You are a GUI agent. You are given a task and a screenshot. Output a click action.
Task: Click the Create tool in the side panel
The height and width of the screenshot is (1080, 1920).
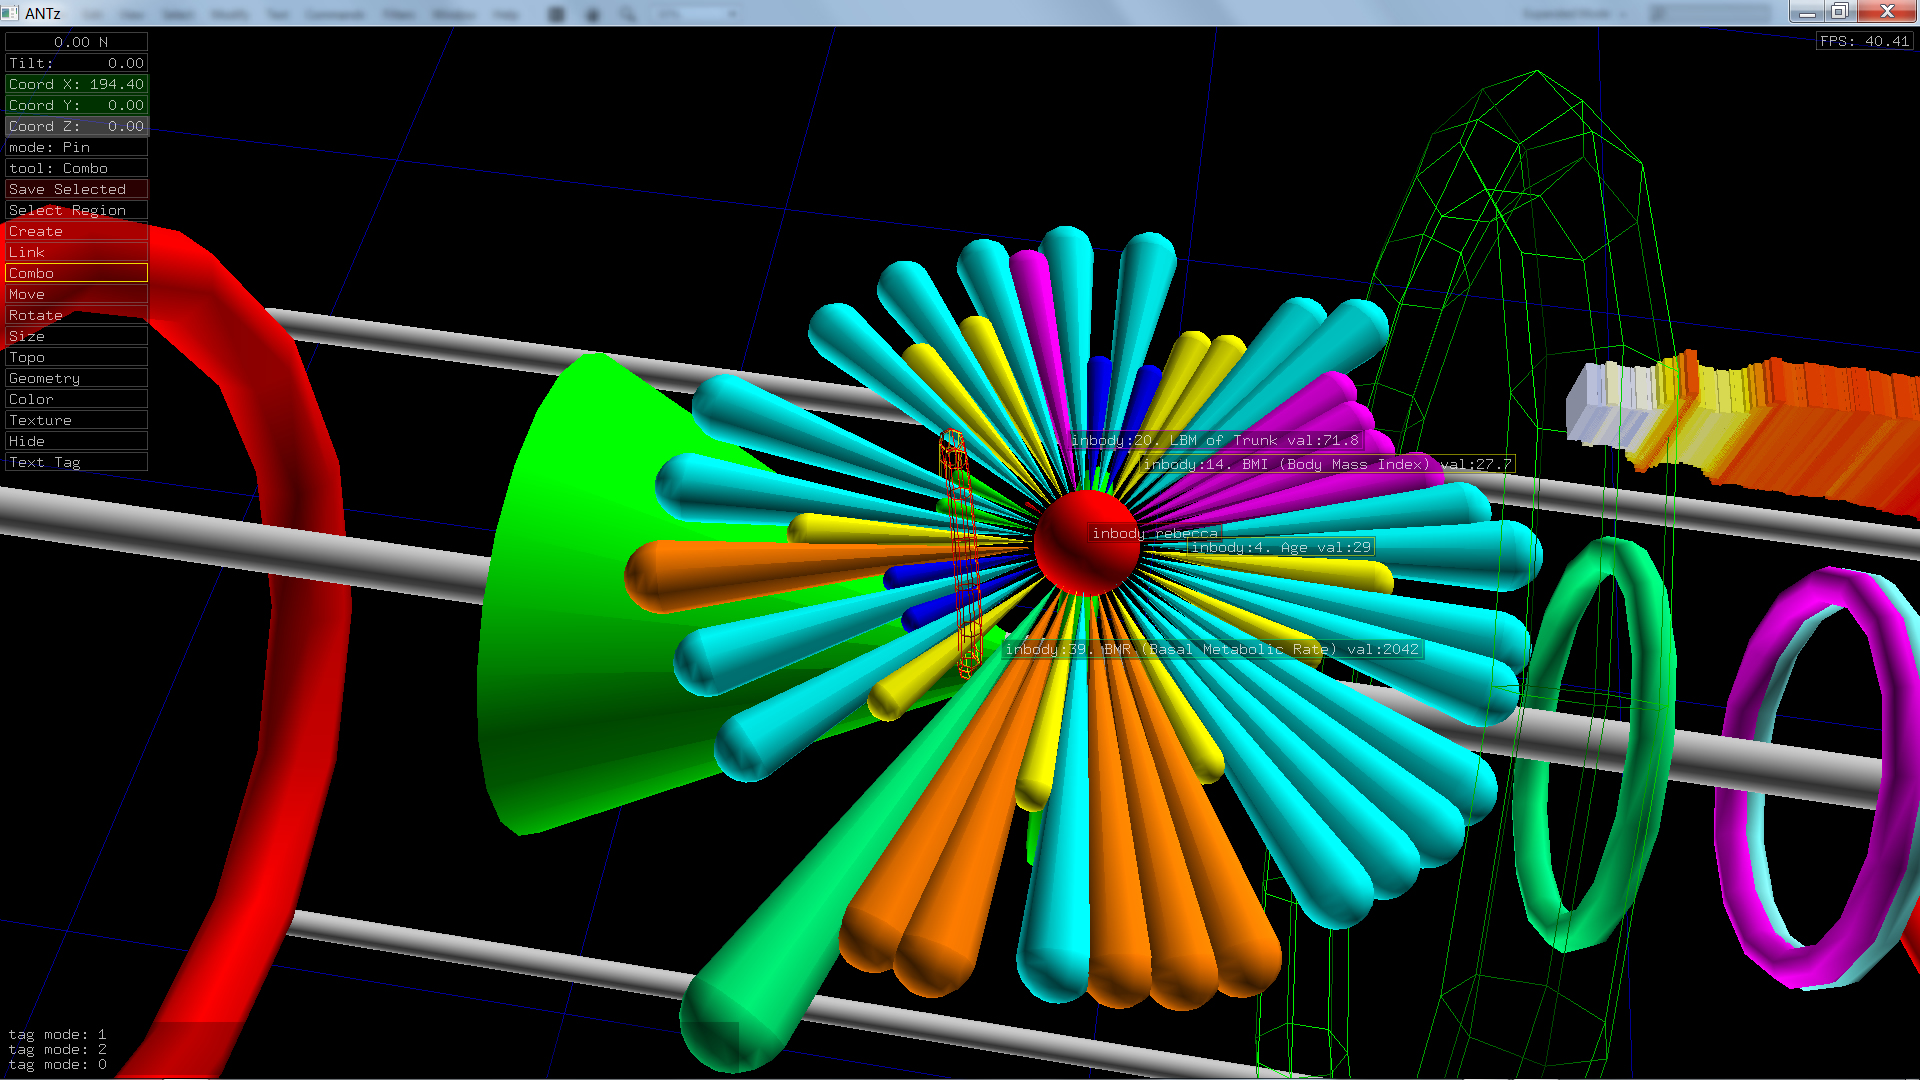(x=76, y=231)
